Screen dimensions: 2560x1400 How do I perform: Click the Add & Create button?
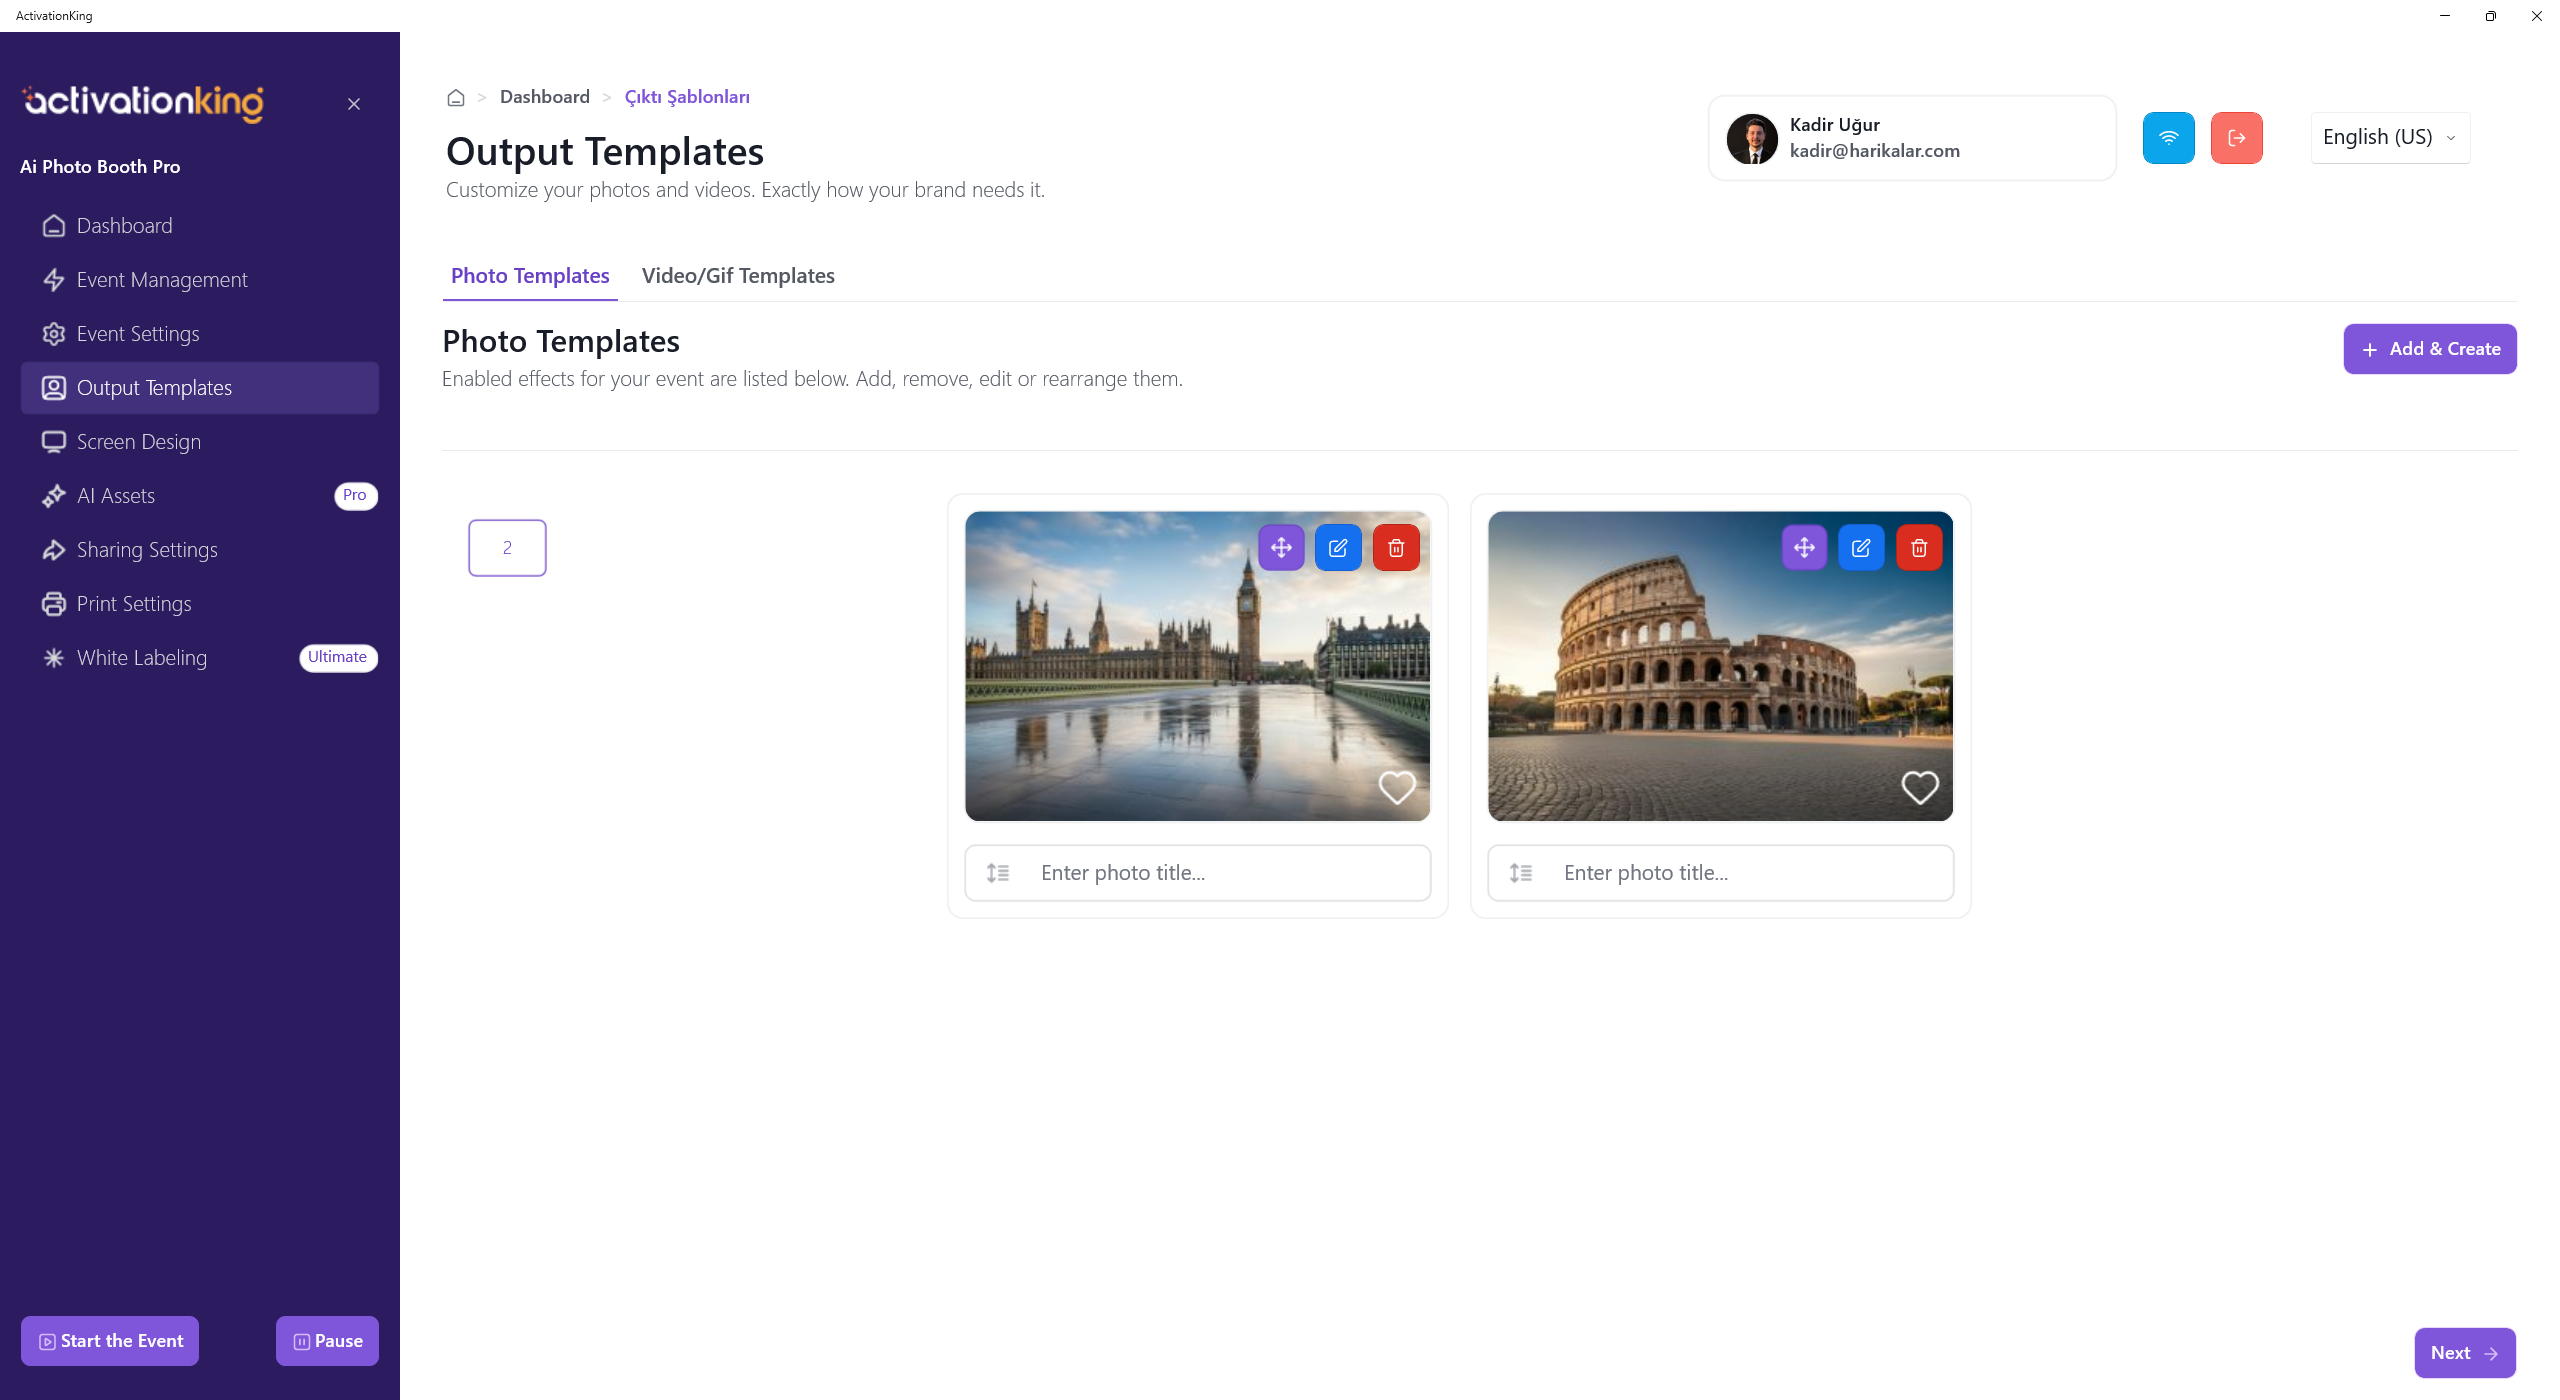coord(2429,349)
